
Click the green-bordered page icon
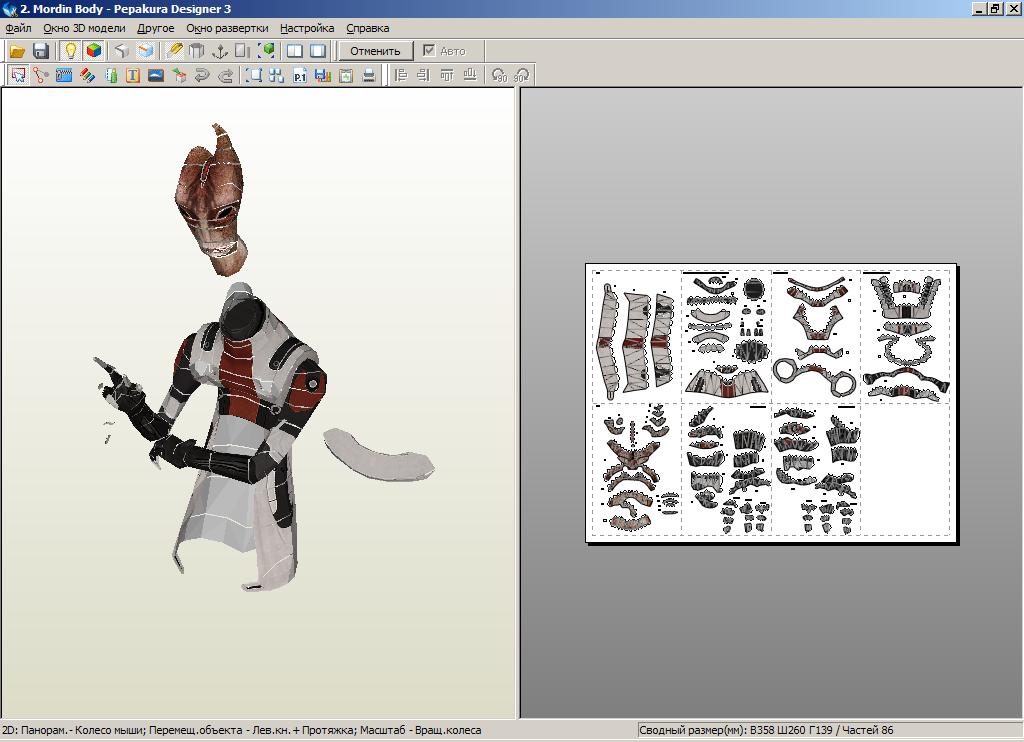345,76
